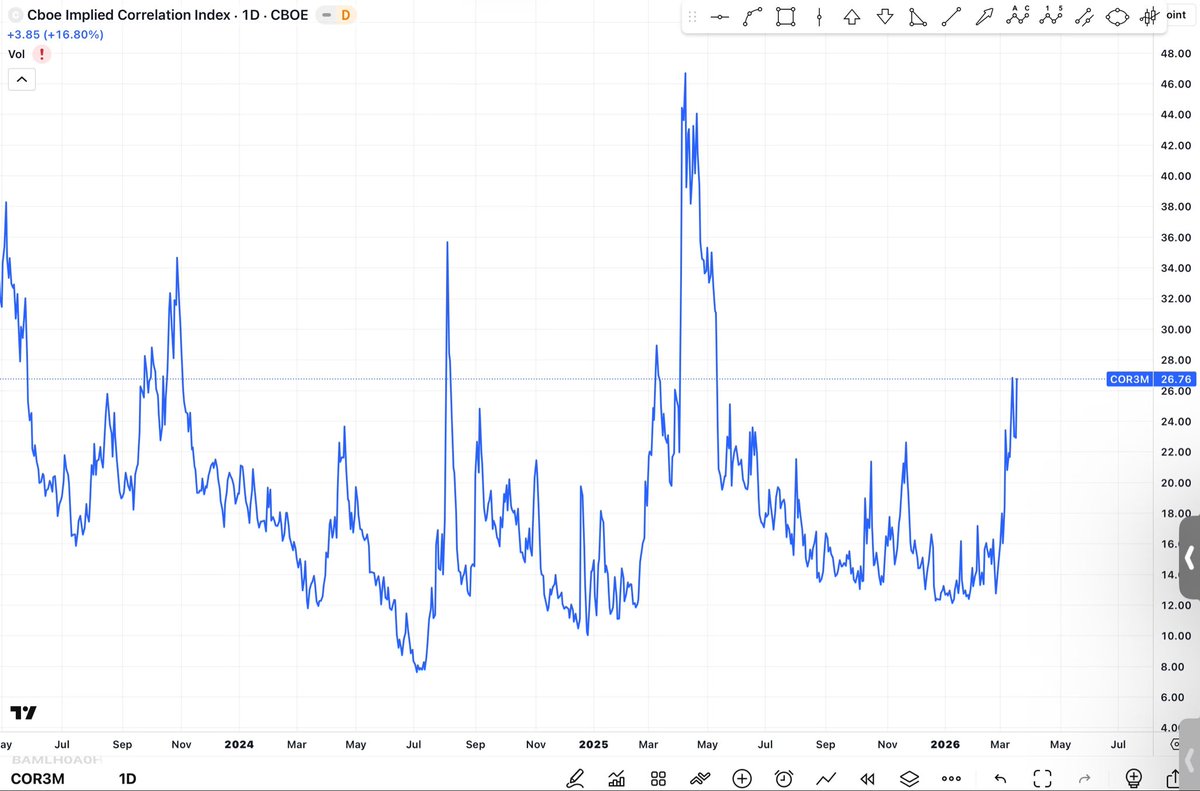
Task: Select the arrow drawing tool
Action: 985,17
